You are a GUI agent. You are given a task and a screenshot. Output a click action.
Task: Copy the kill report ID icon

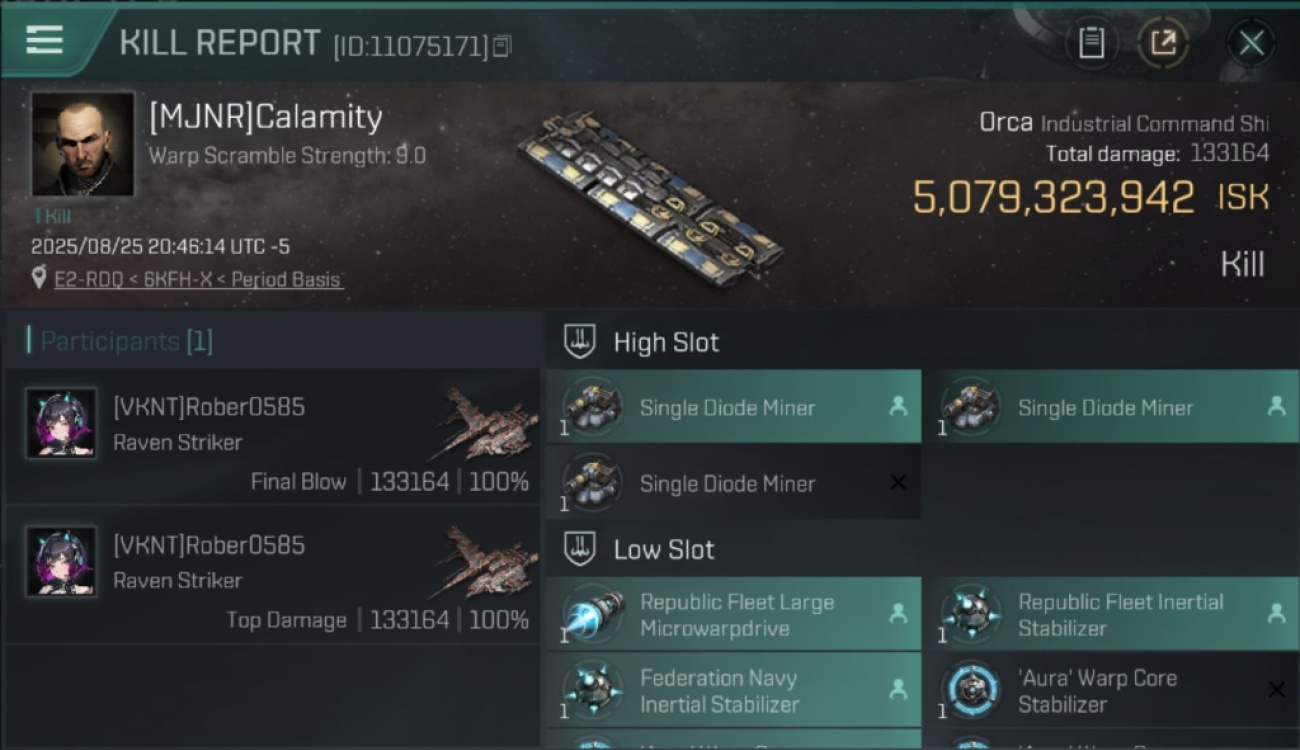(502, 46)
